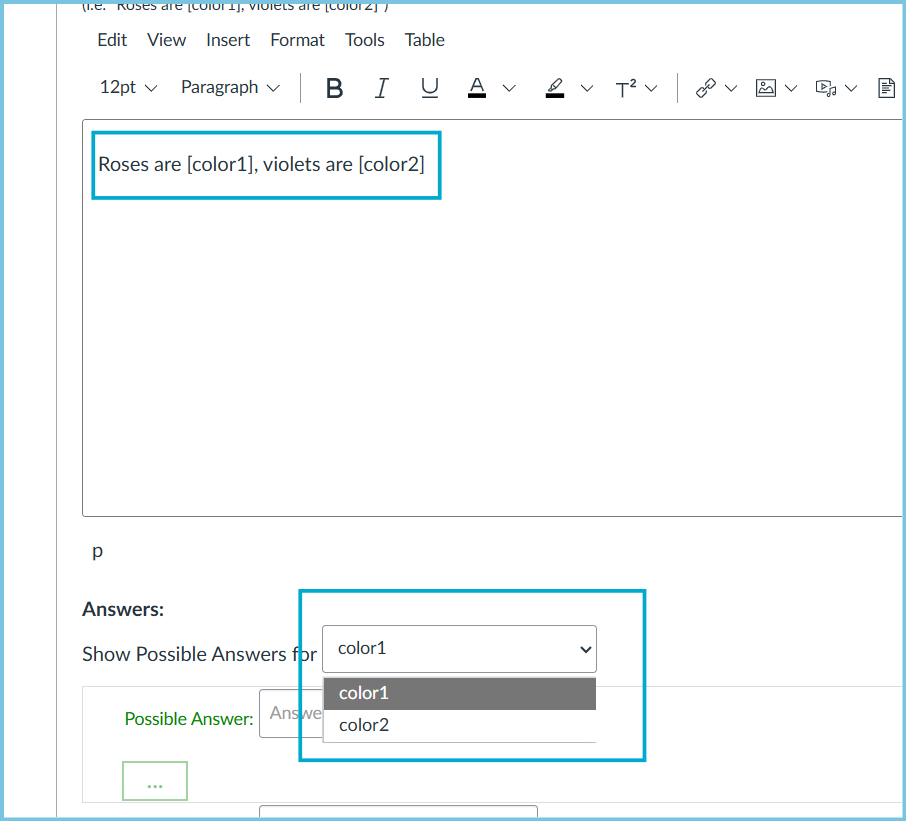Apply italic formatting
906x821 pixels.
tap(381, 88)
